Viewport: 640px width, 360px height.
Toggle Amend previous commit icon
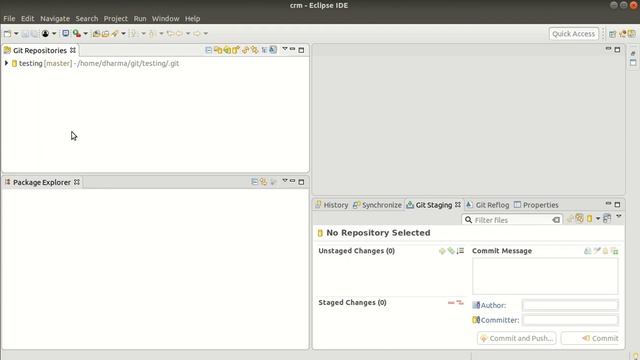(x=587, y=251)
